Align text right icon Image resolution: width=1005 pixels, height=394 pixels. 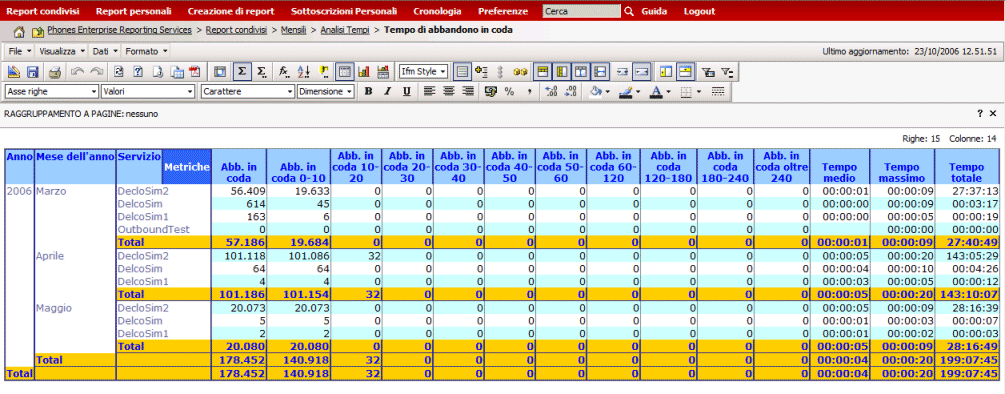(x=468, y=92)
